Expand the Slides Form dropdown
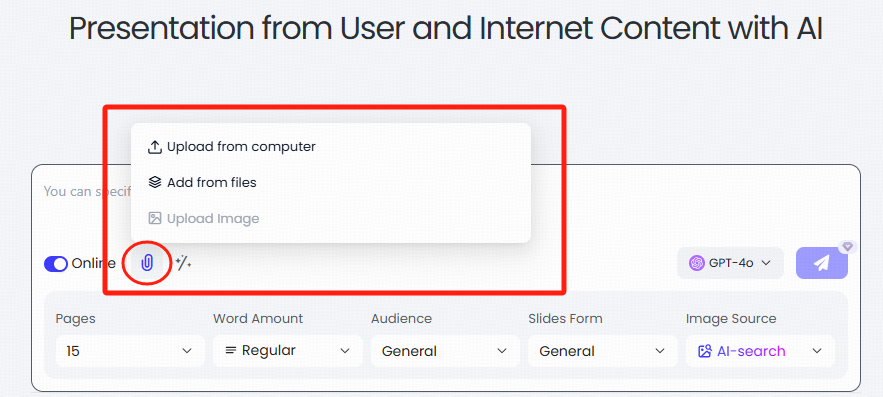This screenshot has width=883, height=397. pyautogui.click(x=603, y=351)
